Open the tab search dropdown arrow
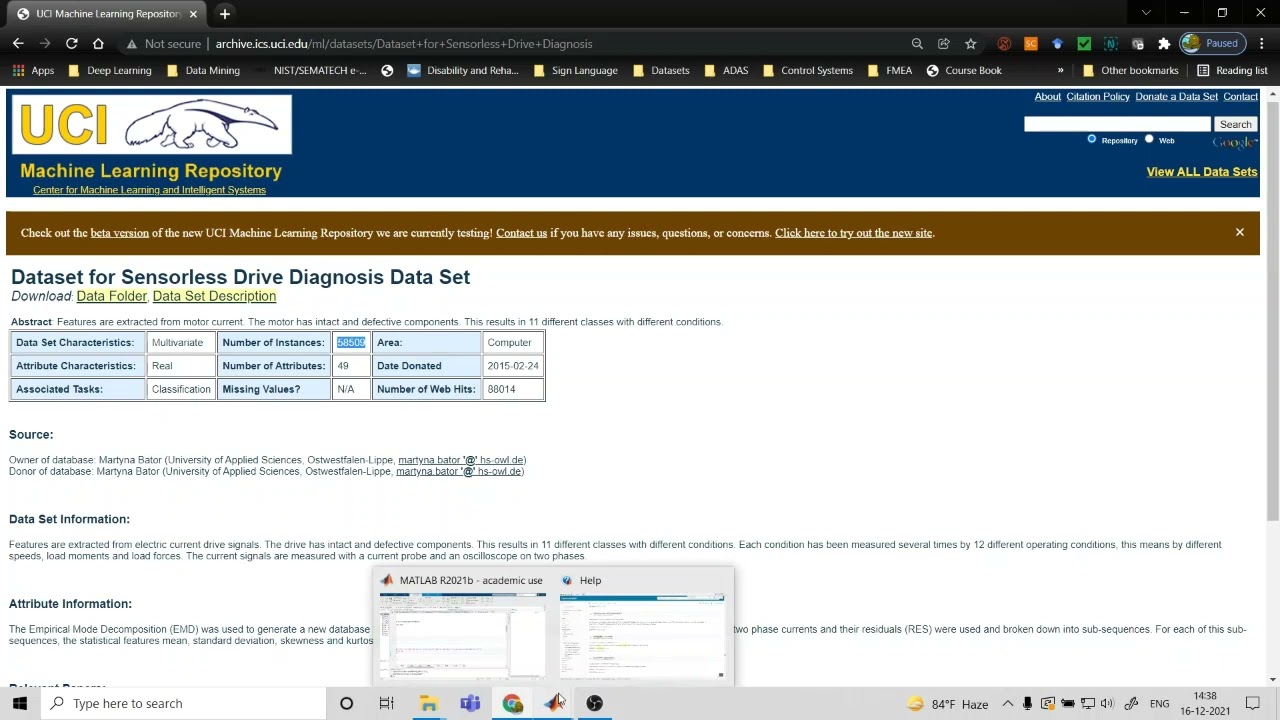This screenshot has width=1280, height=720. point(1146,13)
